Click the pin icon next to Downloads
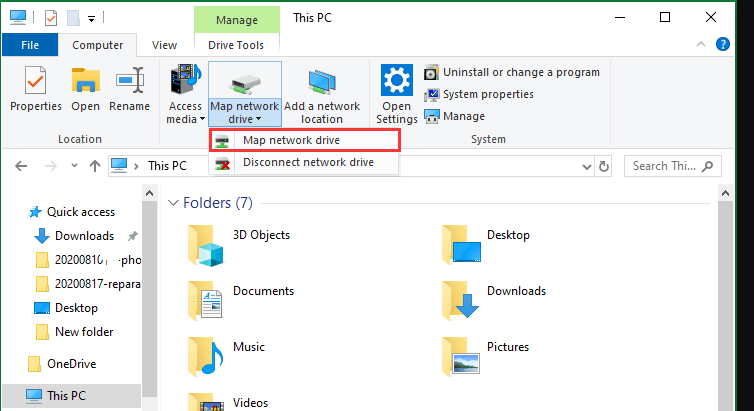Screen dimensions: 754x411 point(132,236)
